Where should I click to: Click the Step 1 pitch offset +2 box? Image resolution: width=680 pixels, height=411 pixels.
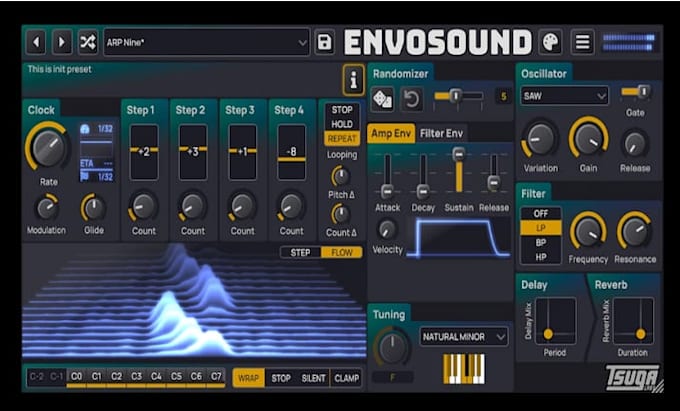(144, 152)
